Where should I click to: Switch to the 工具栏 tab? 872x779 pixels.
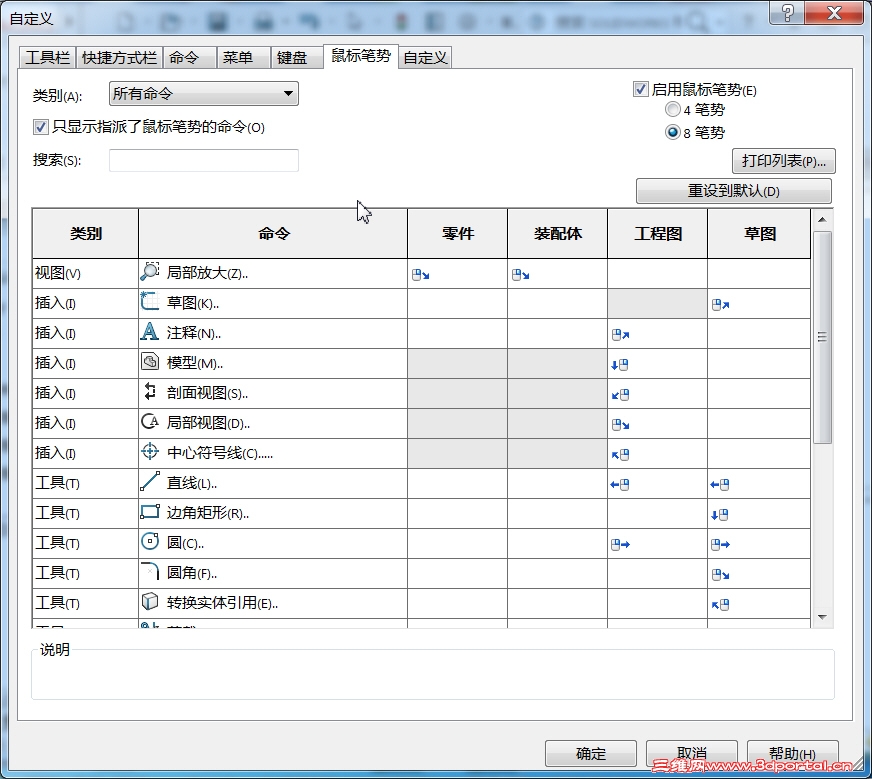click(47, 57)
